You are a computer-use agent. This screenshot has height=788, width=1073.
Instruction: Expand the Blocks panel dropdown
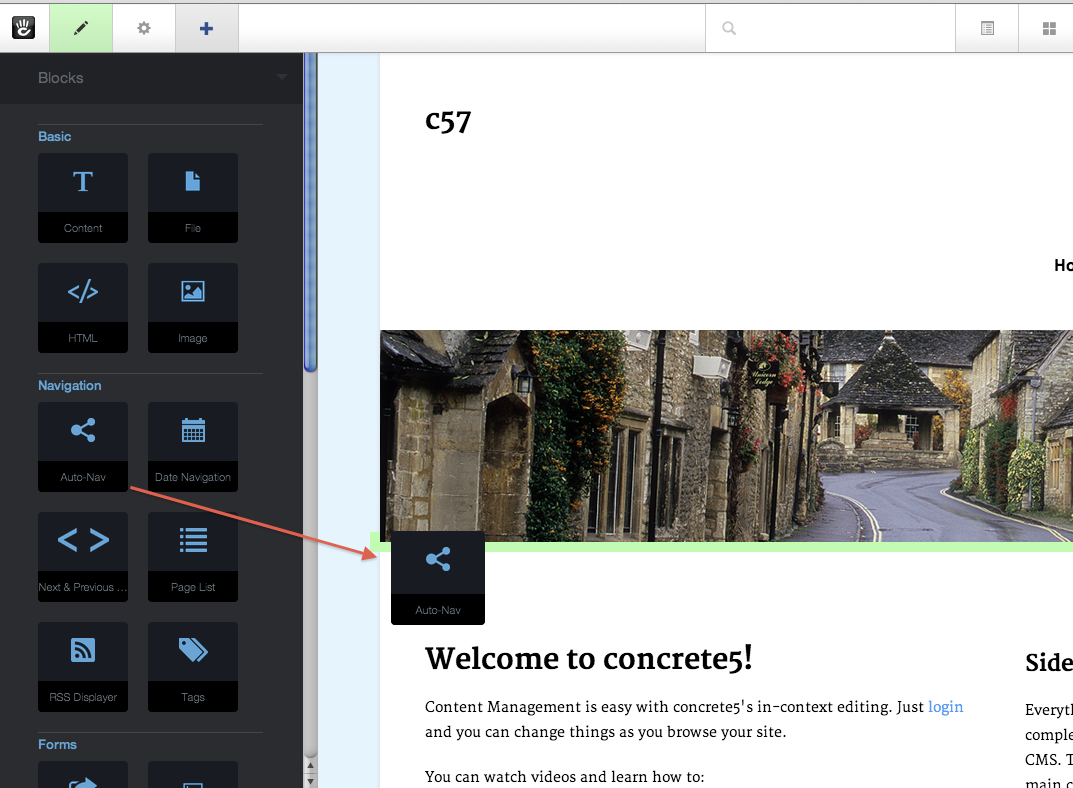click(x=282, y=77)
